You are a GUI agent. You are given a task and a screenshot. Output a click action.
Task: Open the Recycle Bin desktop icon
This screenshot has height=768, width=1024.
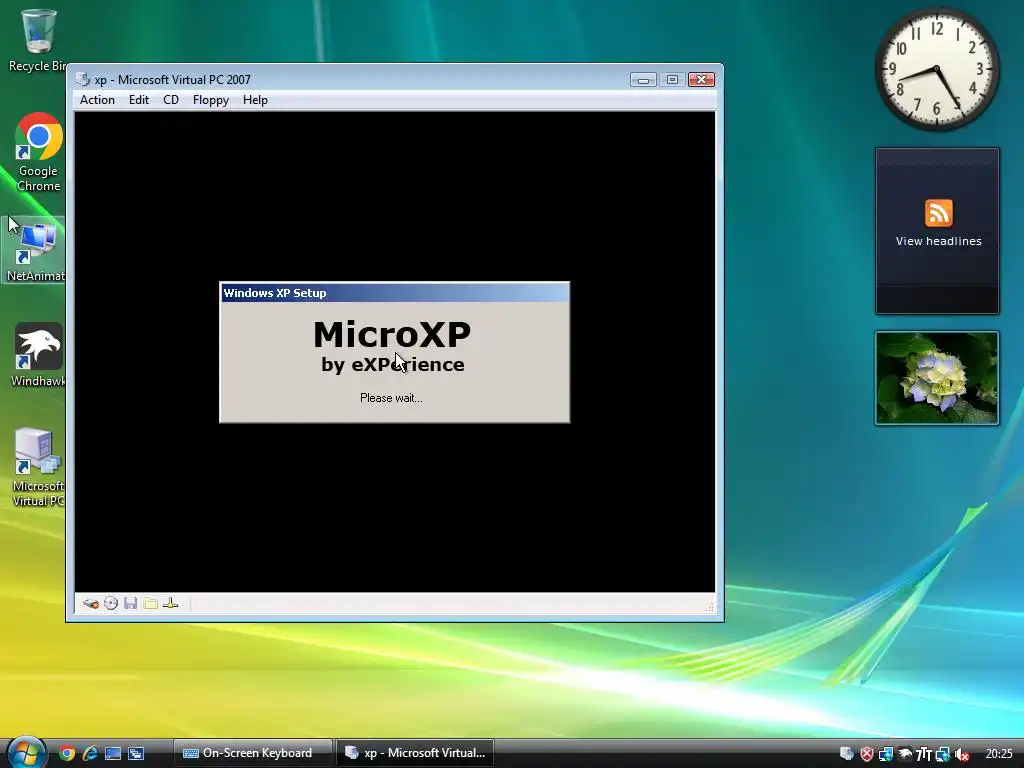(38, 39)
